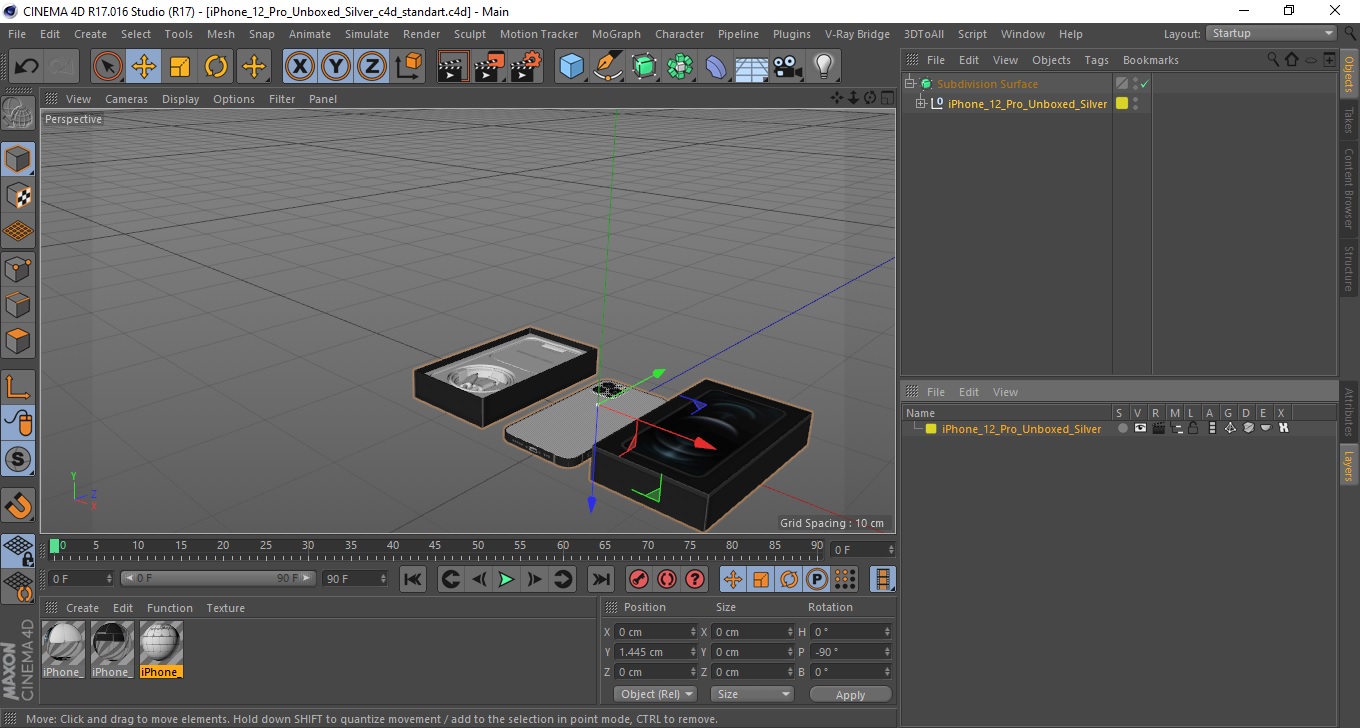Switch to Model mode
Screen dimensions: 1360x728
[18, 159]
